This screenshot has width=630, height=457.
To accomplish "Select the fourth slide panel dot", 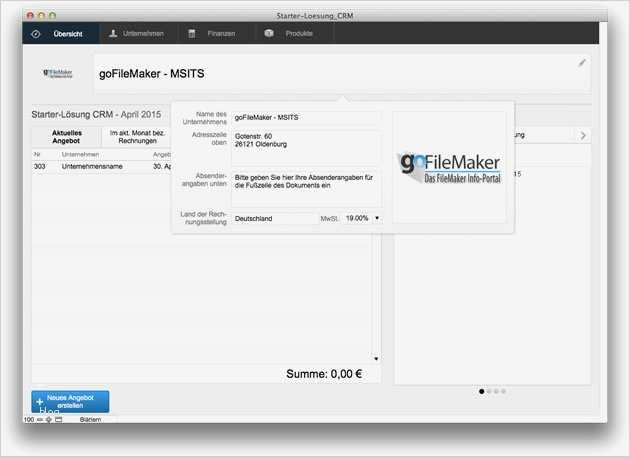I will (503, 391).
